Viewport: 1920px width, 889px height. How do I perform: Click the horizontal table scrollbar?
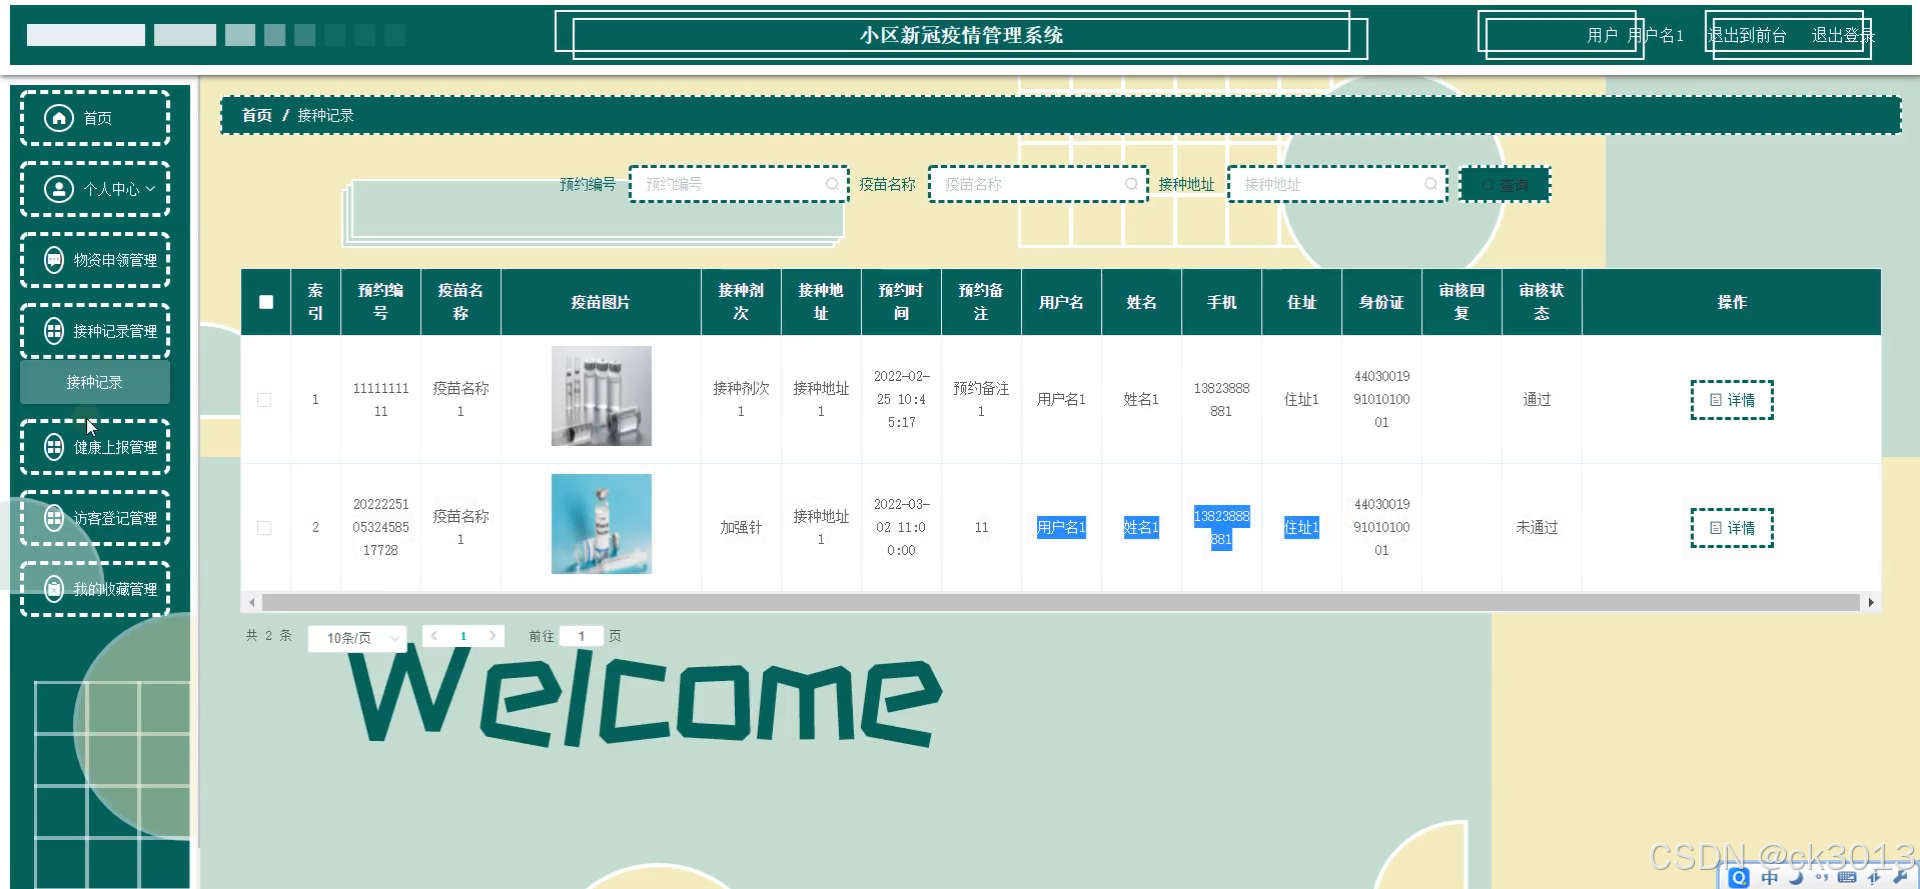(1060, 603)
